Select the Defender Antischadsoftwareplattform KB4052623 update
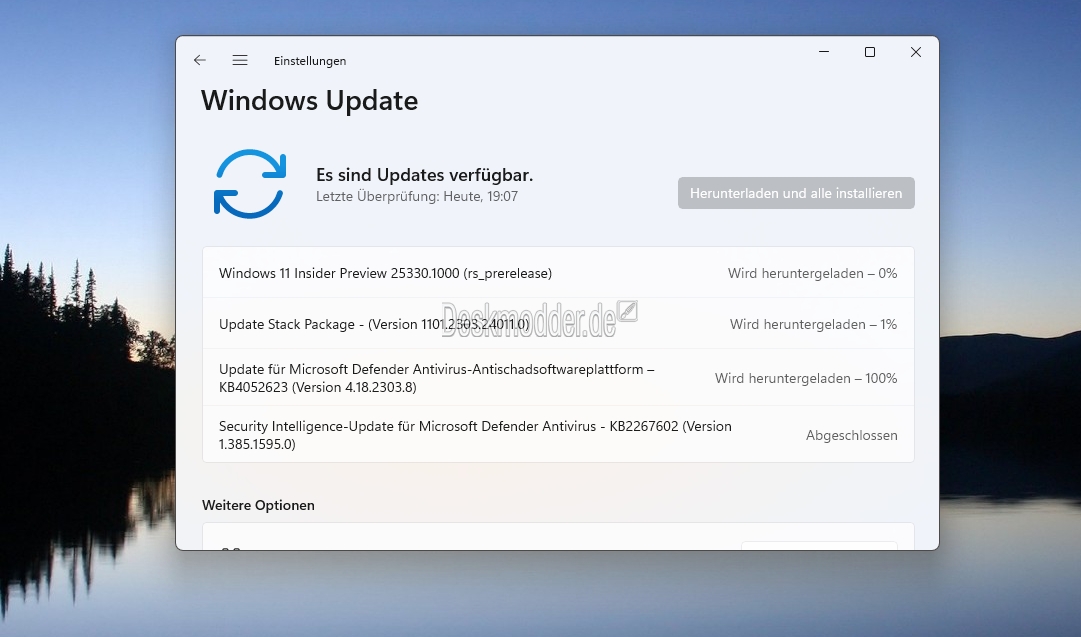This screenshot has width=1081, height=637. point(558,378)
